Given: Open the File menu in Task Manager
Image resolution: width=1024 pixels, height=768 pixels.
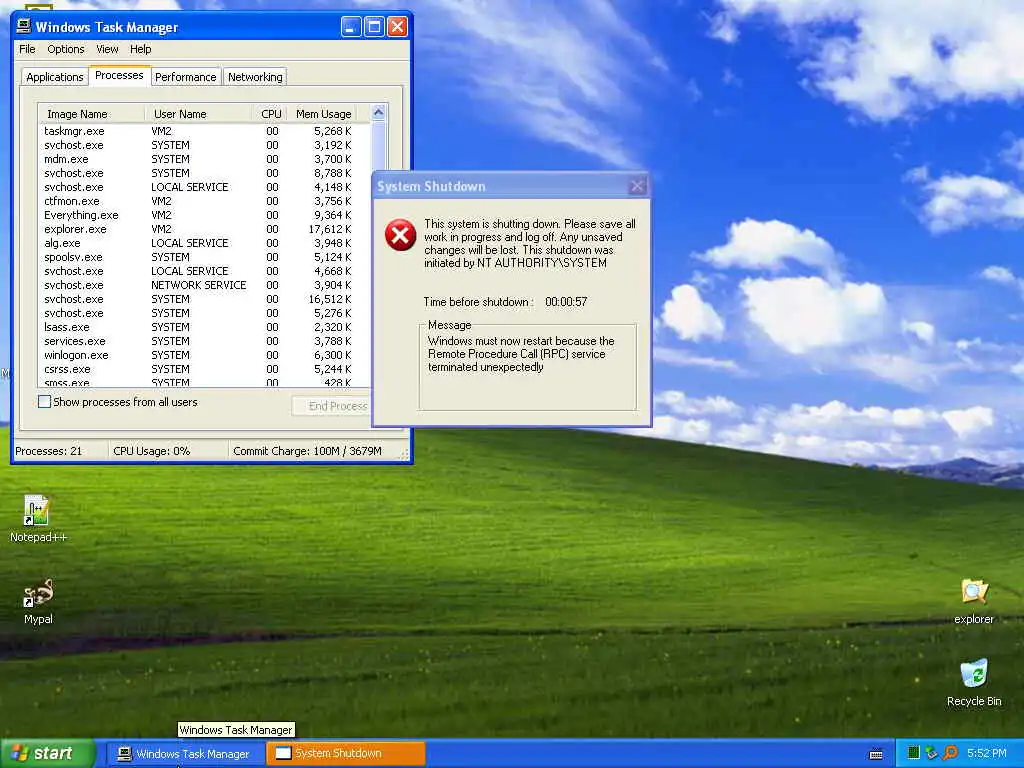Looking at the screenshot, I should pos(27,49).
